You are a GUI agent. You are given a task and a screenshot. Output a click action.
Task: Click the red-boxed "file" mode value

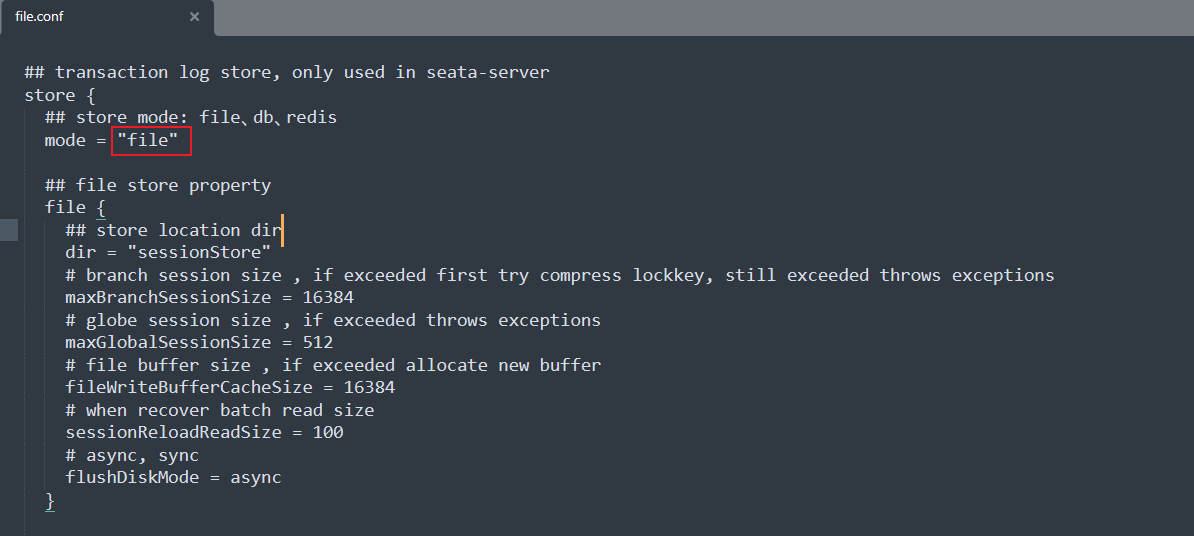[151, 141]
